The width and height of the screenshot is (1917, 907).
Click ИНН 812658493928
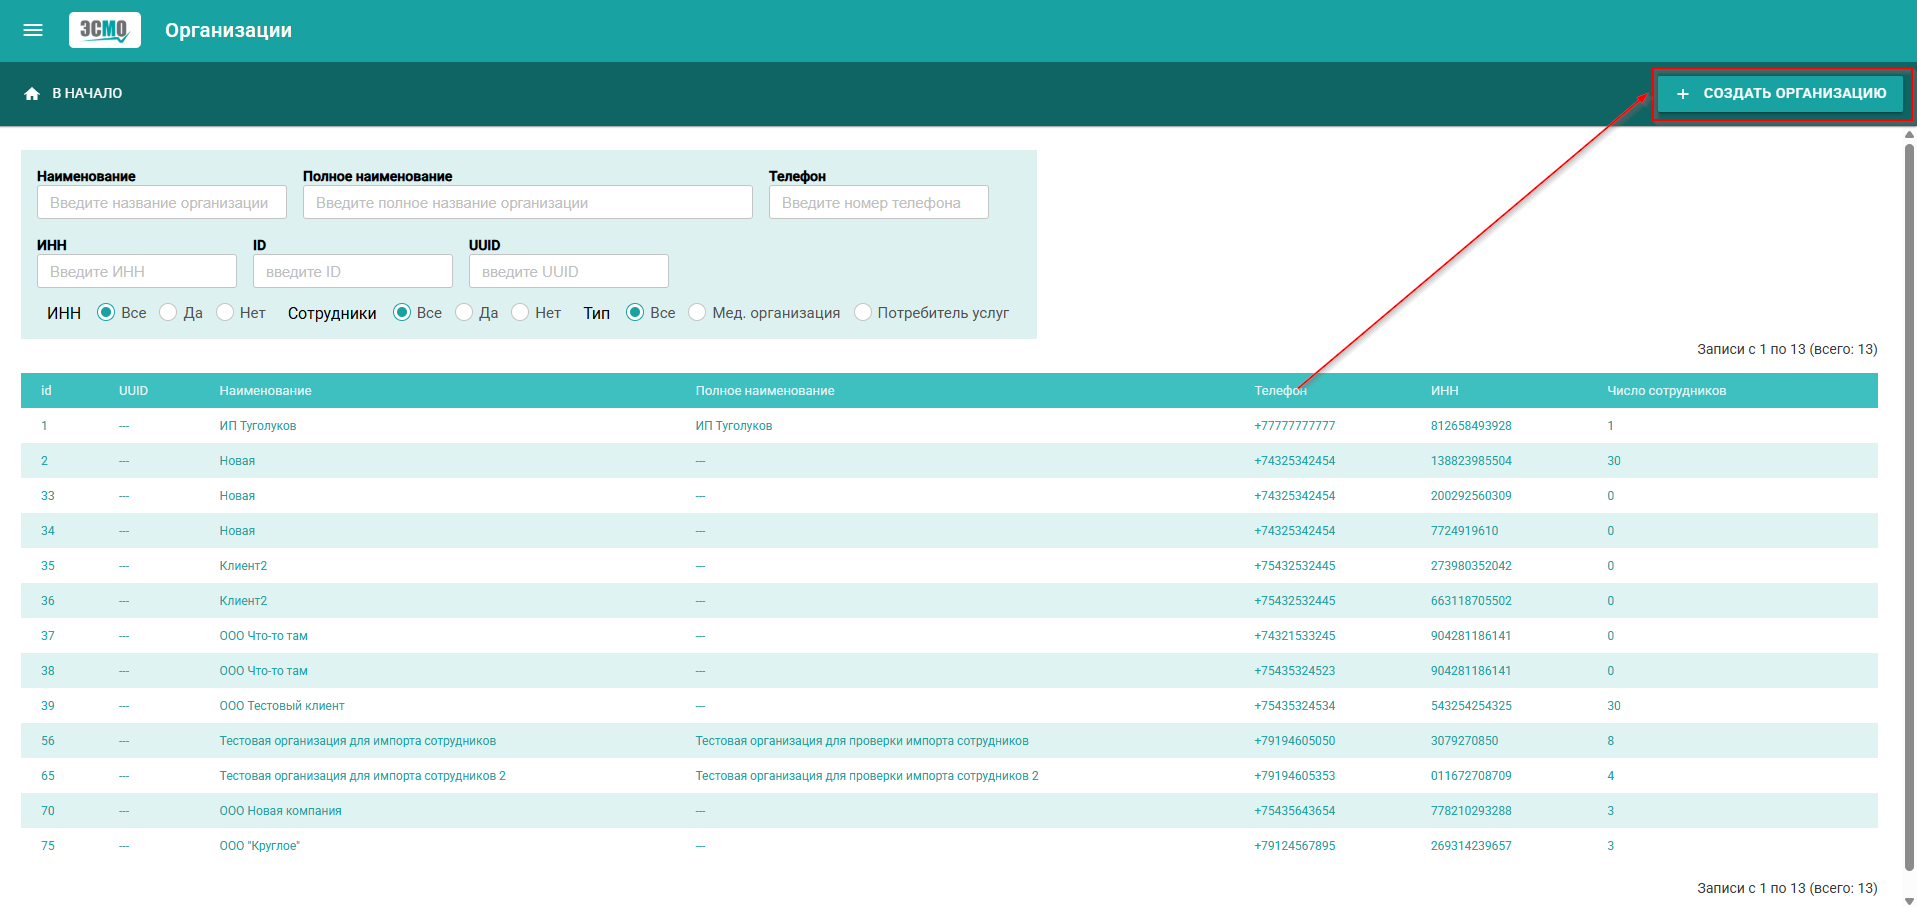(1471, 425)
